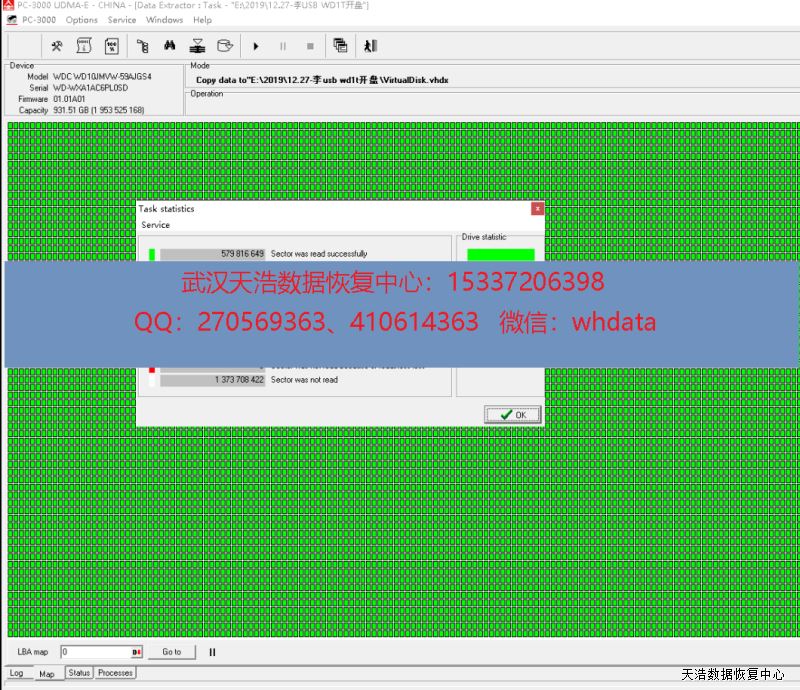Click the tree structure toolbar icon
Viewport: 800px width, 690px height.
(143, 46)
